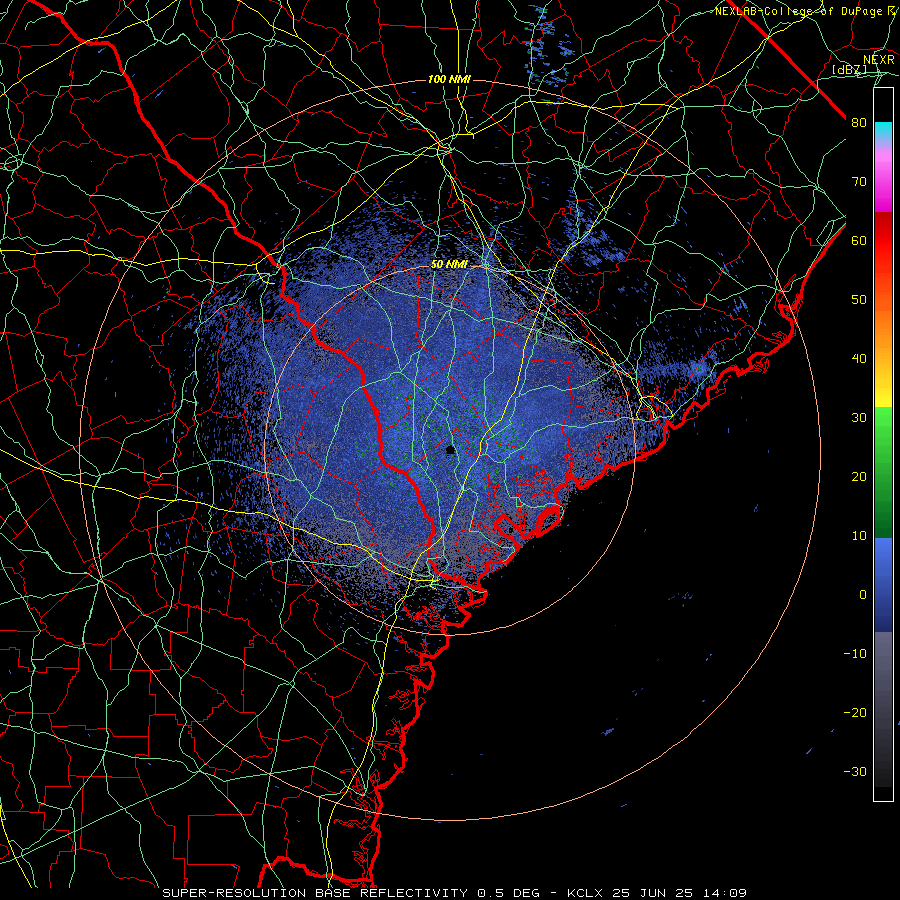
Task: Click the 30 value on dBZ scale
Action: coord(859,417)
